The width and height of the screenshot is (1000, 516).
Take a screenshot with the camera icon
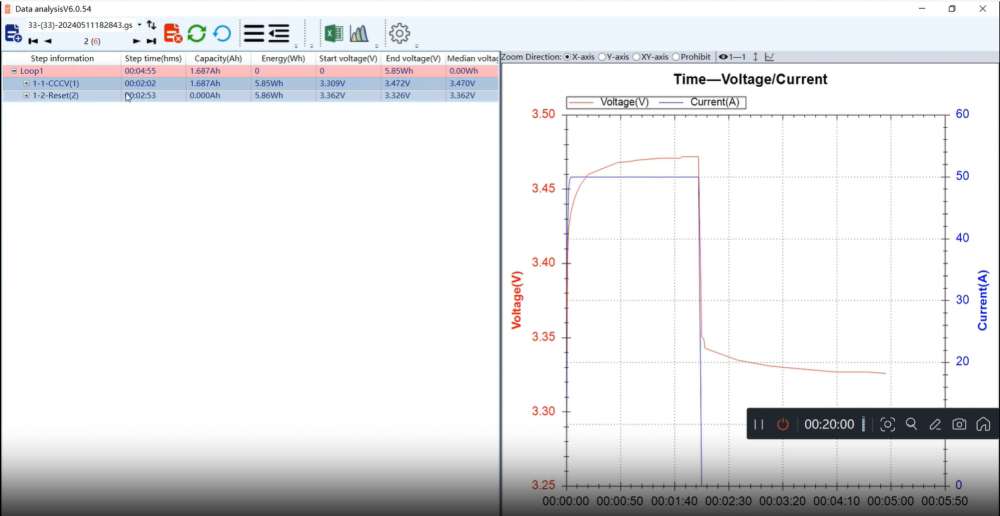959,424
